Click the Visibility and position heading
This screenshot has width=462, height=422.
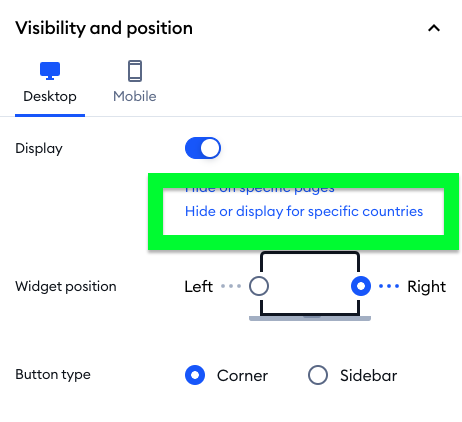pyautogui.click(x=104, y=28)
